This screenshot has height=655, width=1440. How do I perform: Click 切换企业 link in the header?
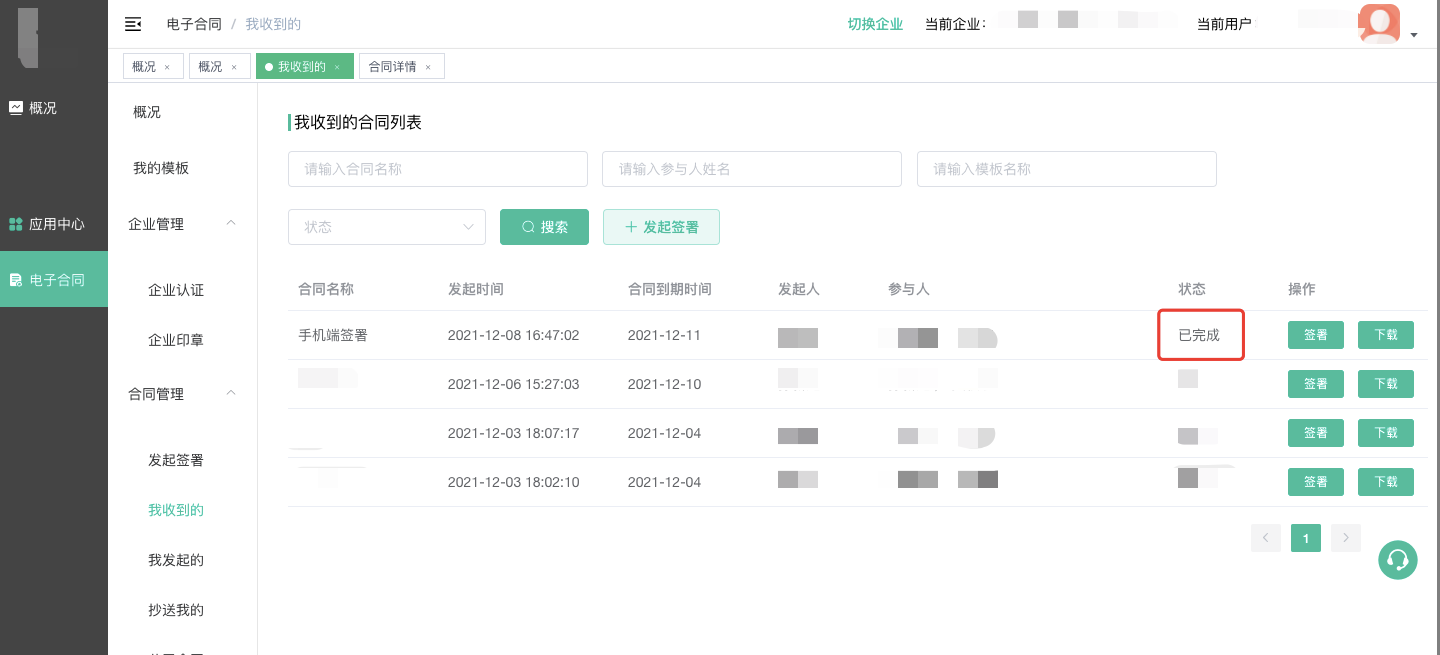point(875,24)
